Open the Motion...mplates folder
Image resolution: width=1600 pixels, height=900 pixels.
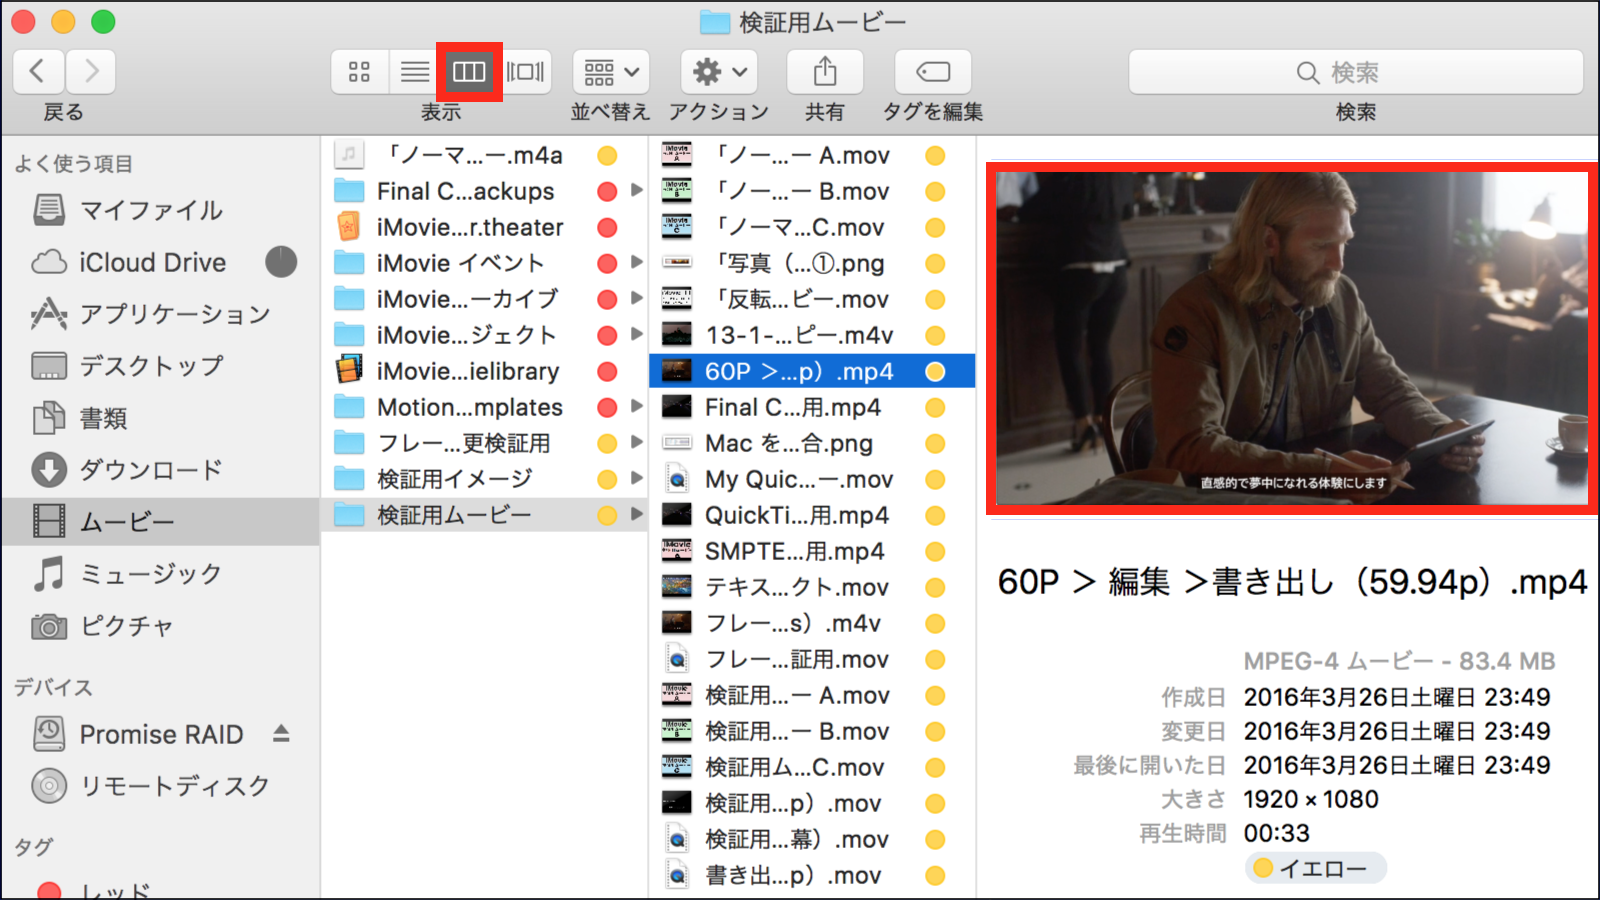click(469, 408)
